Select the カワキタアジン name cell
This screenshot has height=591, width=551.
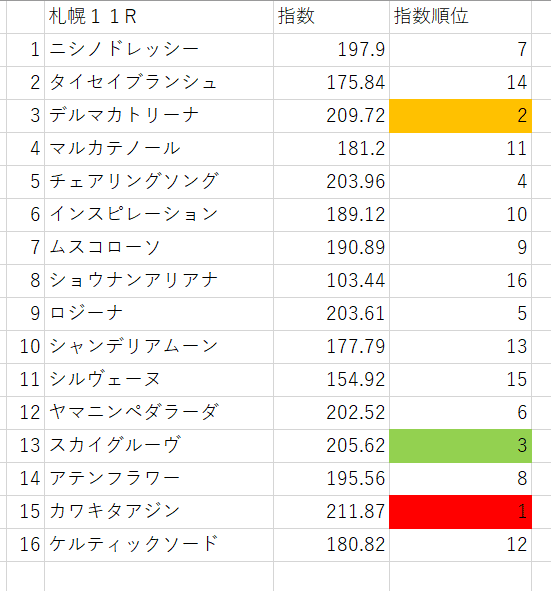coord(159,512)
